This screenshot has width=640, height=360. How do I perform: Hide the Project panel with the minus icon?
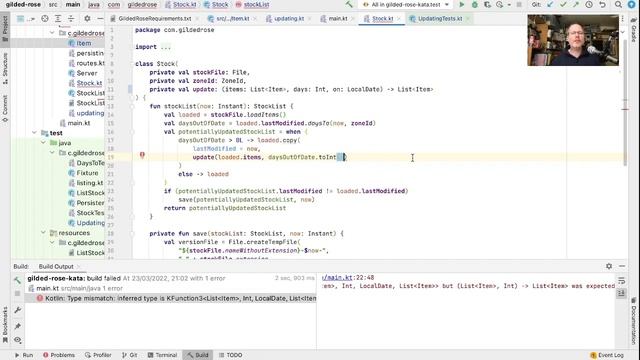coord(100,18)
